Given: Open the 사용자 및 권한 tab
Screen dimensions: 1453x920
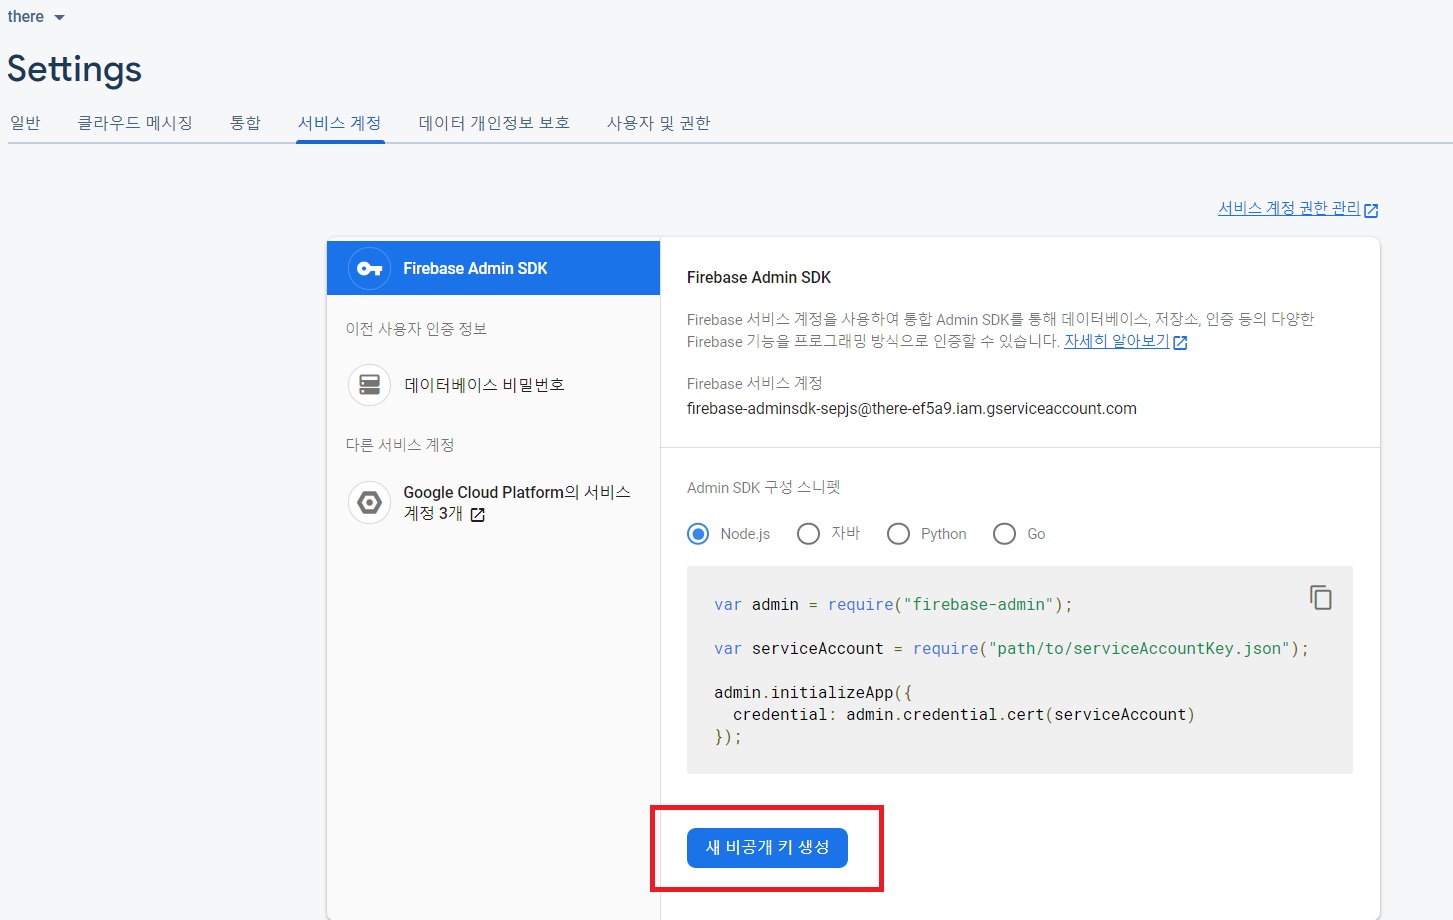Looking at the screenshot, I should [x=658, y=123].
